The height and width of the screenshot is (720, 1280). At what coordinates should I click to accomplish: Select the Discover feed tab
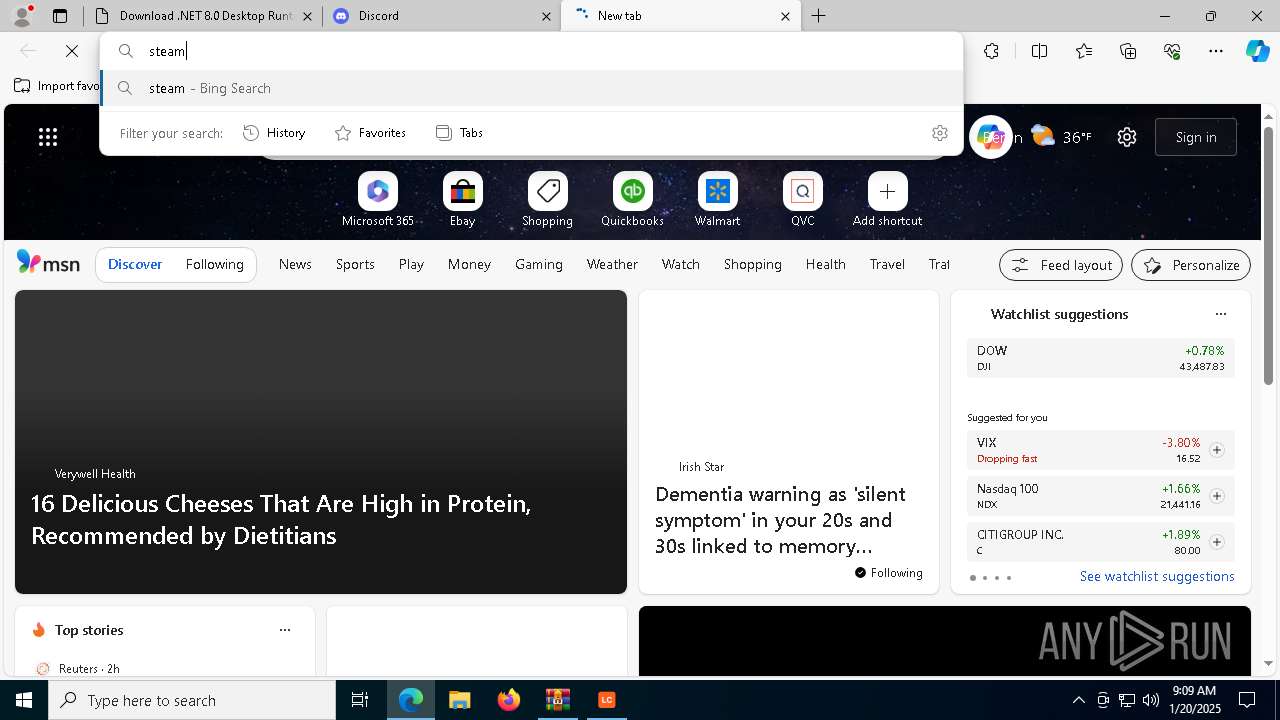coord(135,264)
